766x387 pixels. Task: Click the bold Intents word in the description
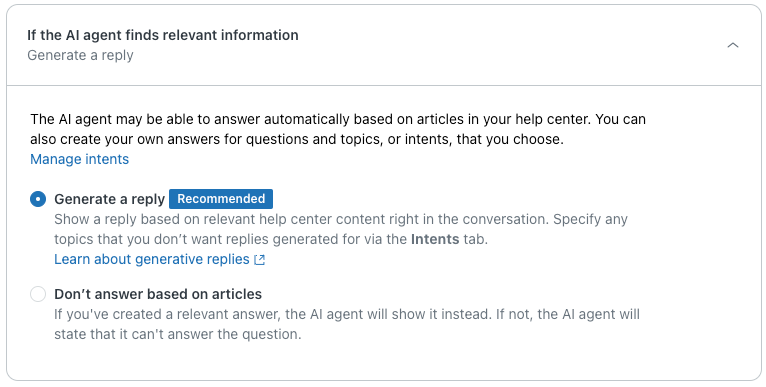pos(435,239)
